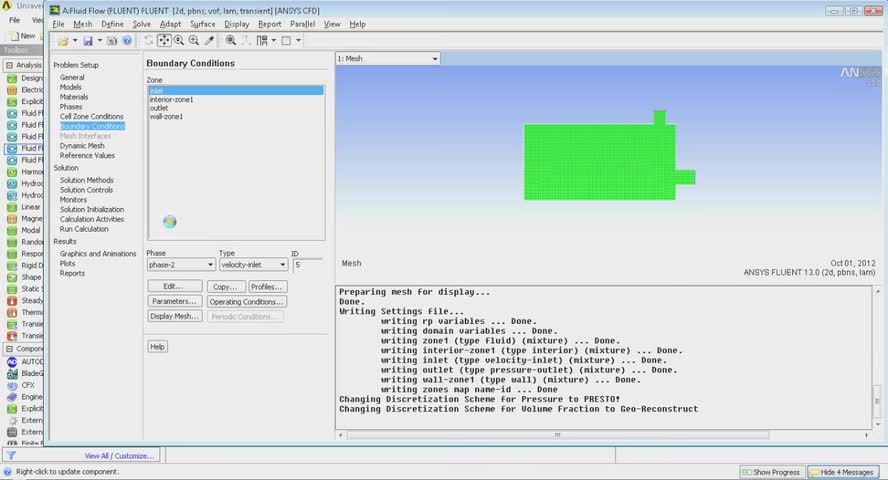Open the Display menu

click(237, 24)
